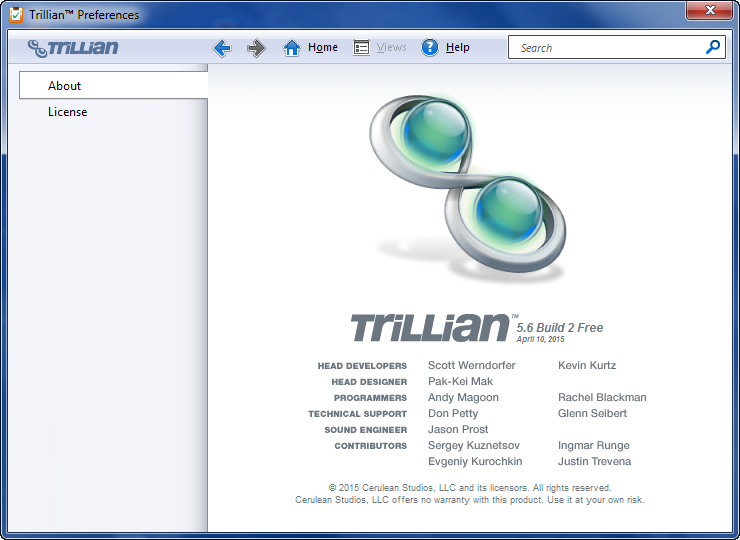Click the name Rachel Blackman

coord(602,397)
